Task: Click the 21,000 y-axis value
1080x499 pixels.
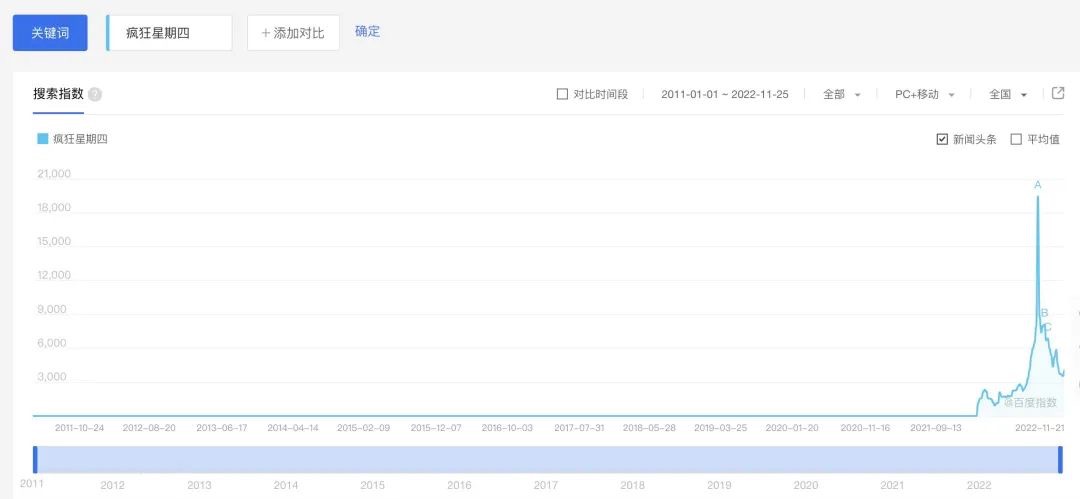Action: point(54,174)
